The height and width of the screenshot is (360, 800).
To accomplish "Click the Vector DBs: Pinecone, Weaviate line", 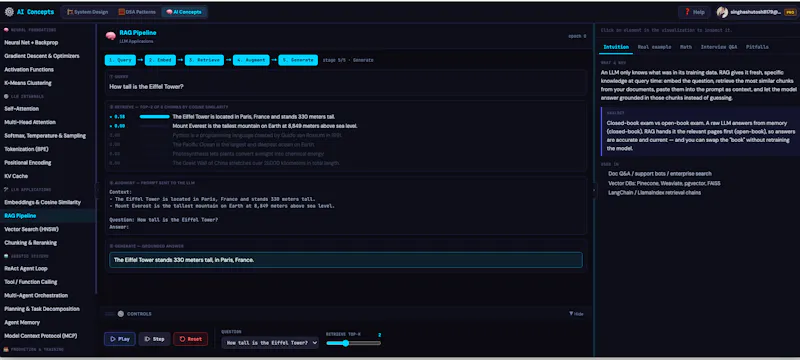I will click(x=664, y=183).
